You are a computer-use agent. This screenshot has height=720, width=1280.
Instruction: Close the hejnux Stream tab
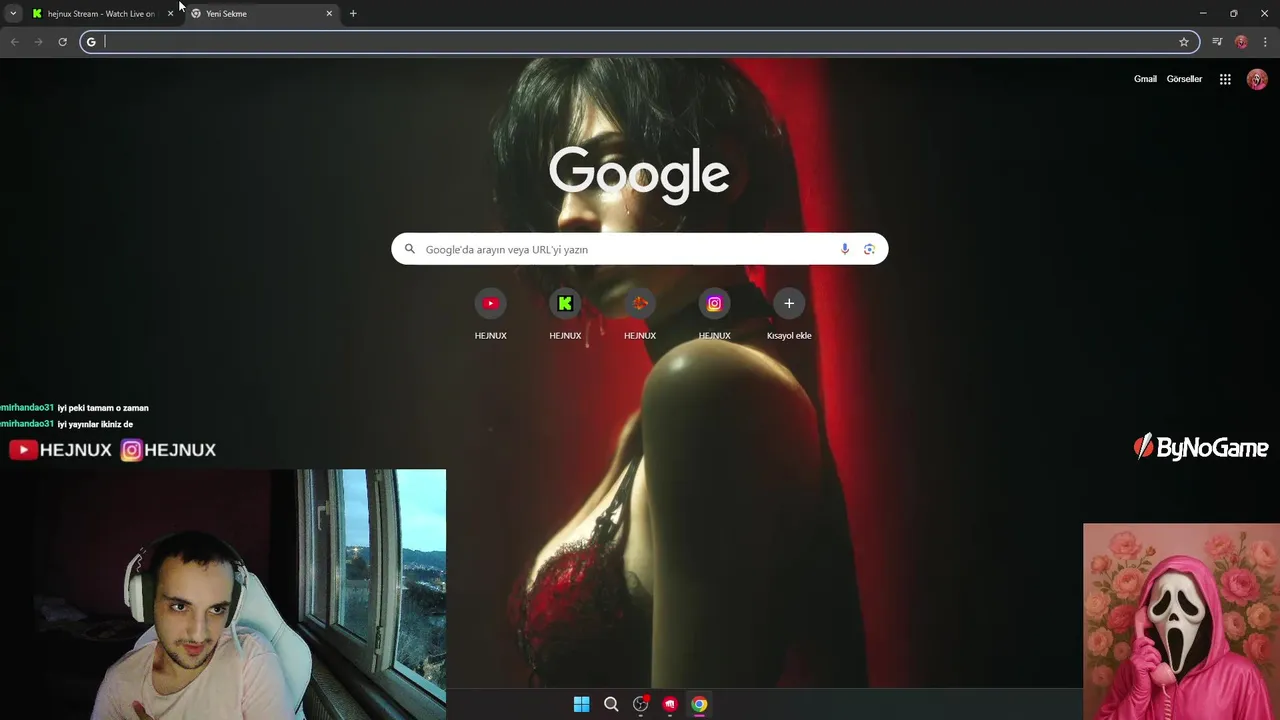point(170,14)
